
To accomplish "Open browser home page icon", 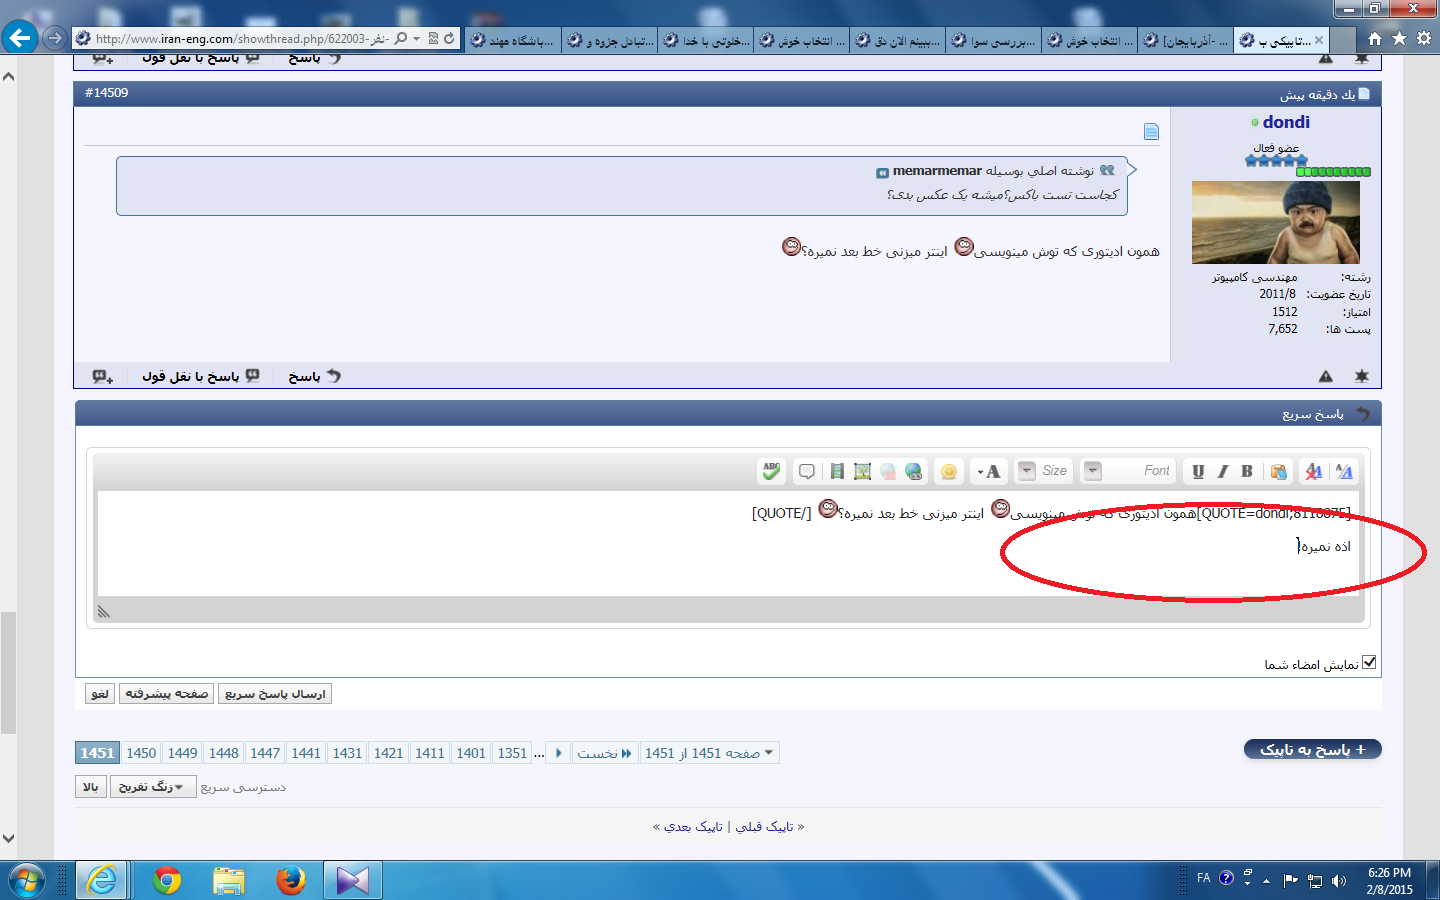I will click(x=1375, y=38).
